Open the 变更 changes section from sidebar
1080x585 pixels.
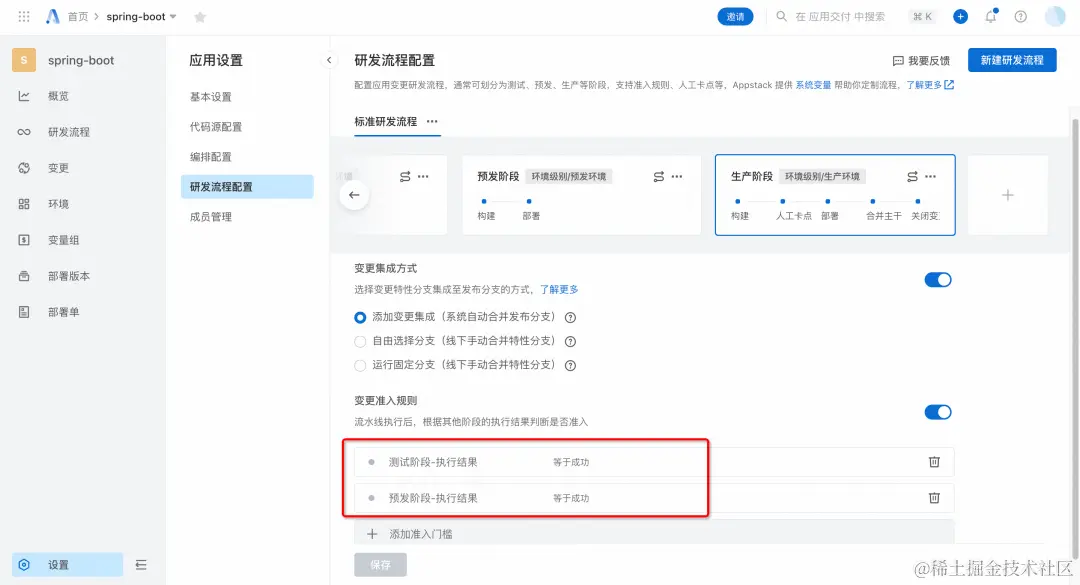point(22,167)
